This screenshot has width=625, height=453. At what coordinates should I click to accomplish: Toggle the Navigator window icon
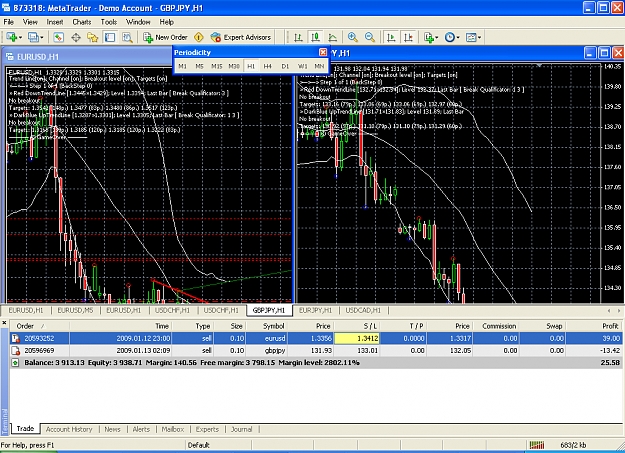tap(93, 37)
